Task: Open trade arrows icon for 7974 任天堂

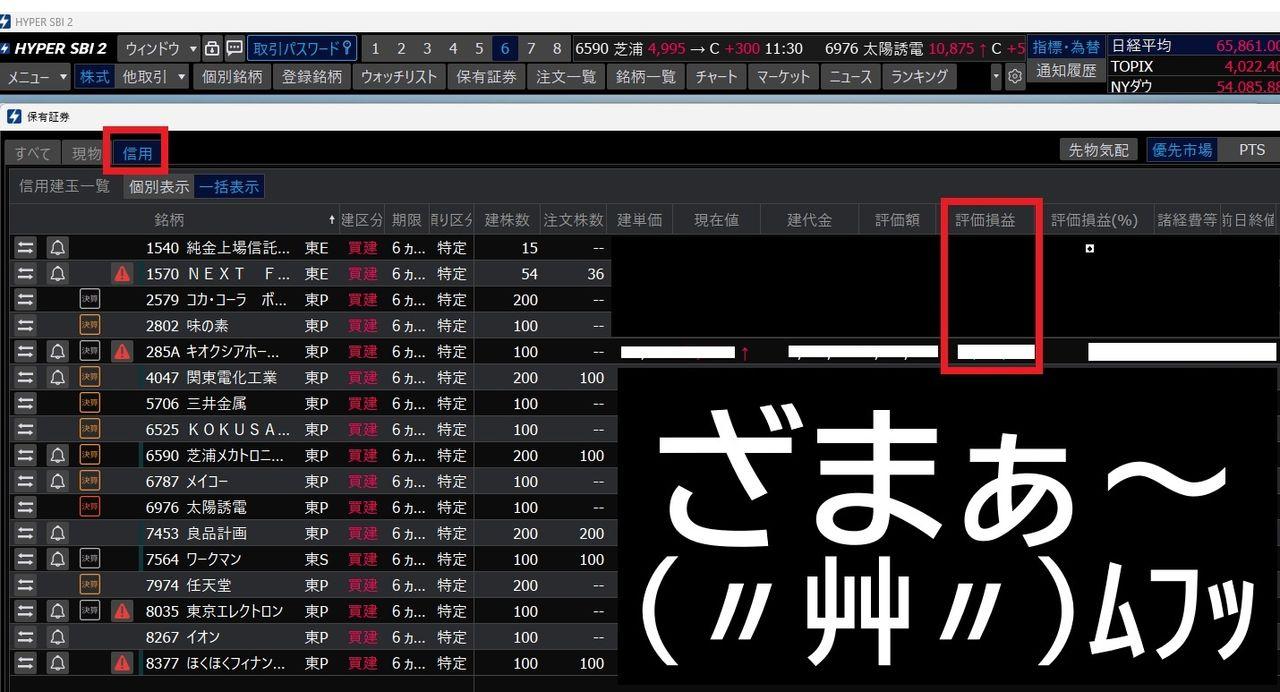Action: point(25,586)
